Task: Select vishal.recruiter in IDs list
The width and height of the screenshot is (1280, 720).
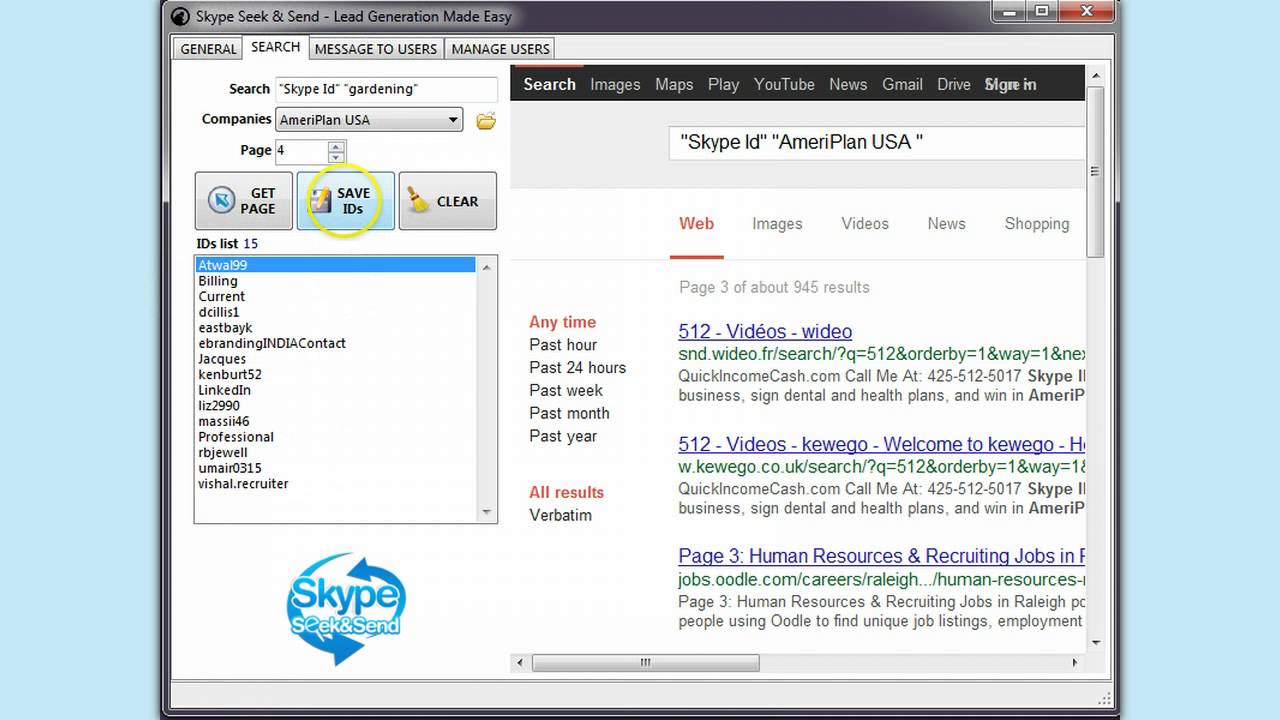Action: (x=335, y=484)
